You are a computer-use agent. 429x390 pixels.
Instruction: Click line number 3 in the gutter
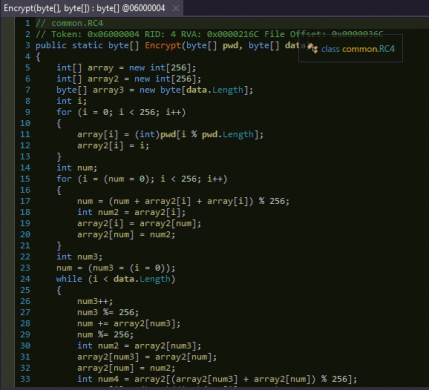pyautogui.click(x=28, y=45)
